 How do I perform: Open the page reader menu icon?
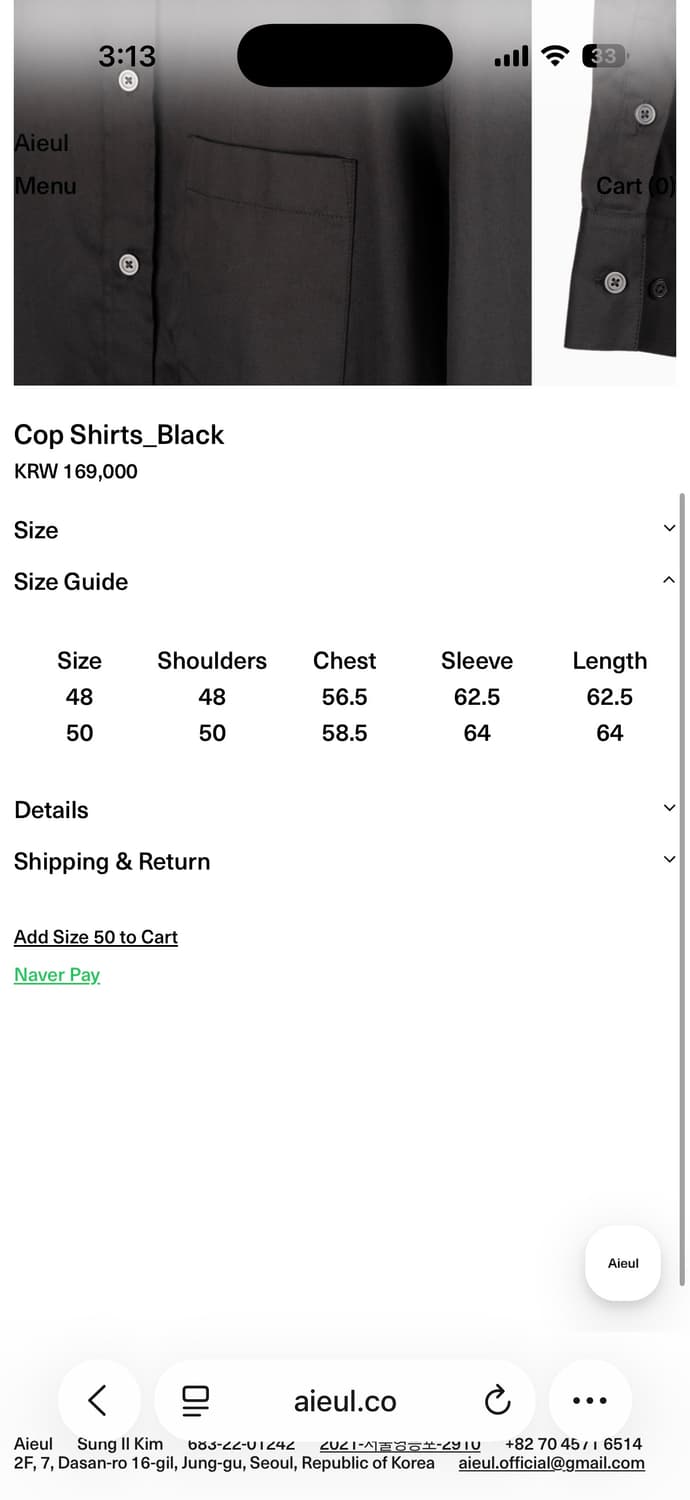[195, 1400]
